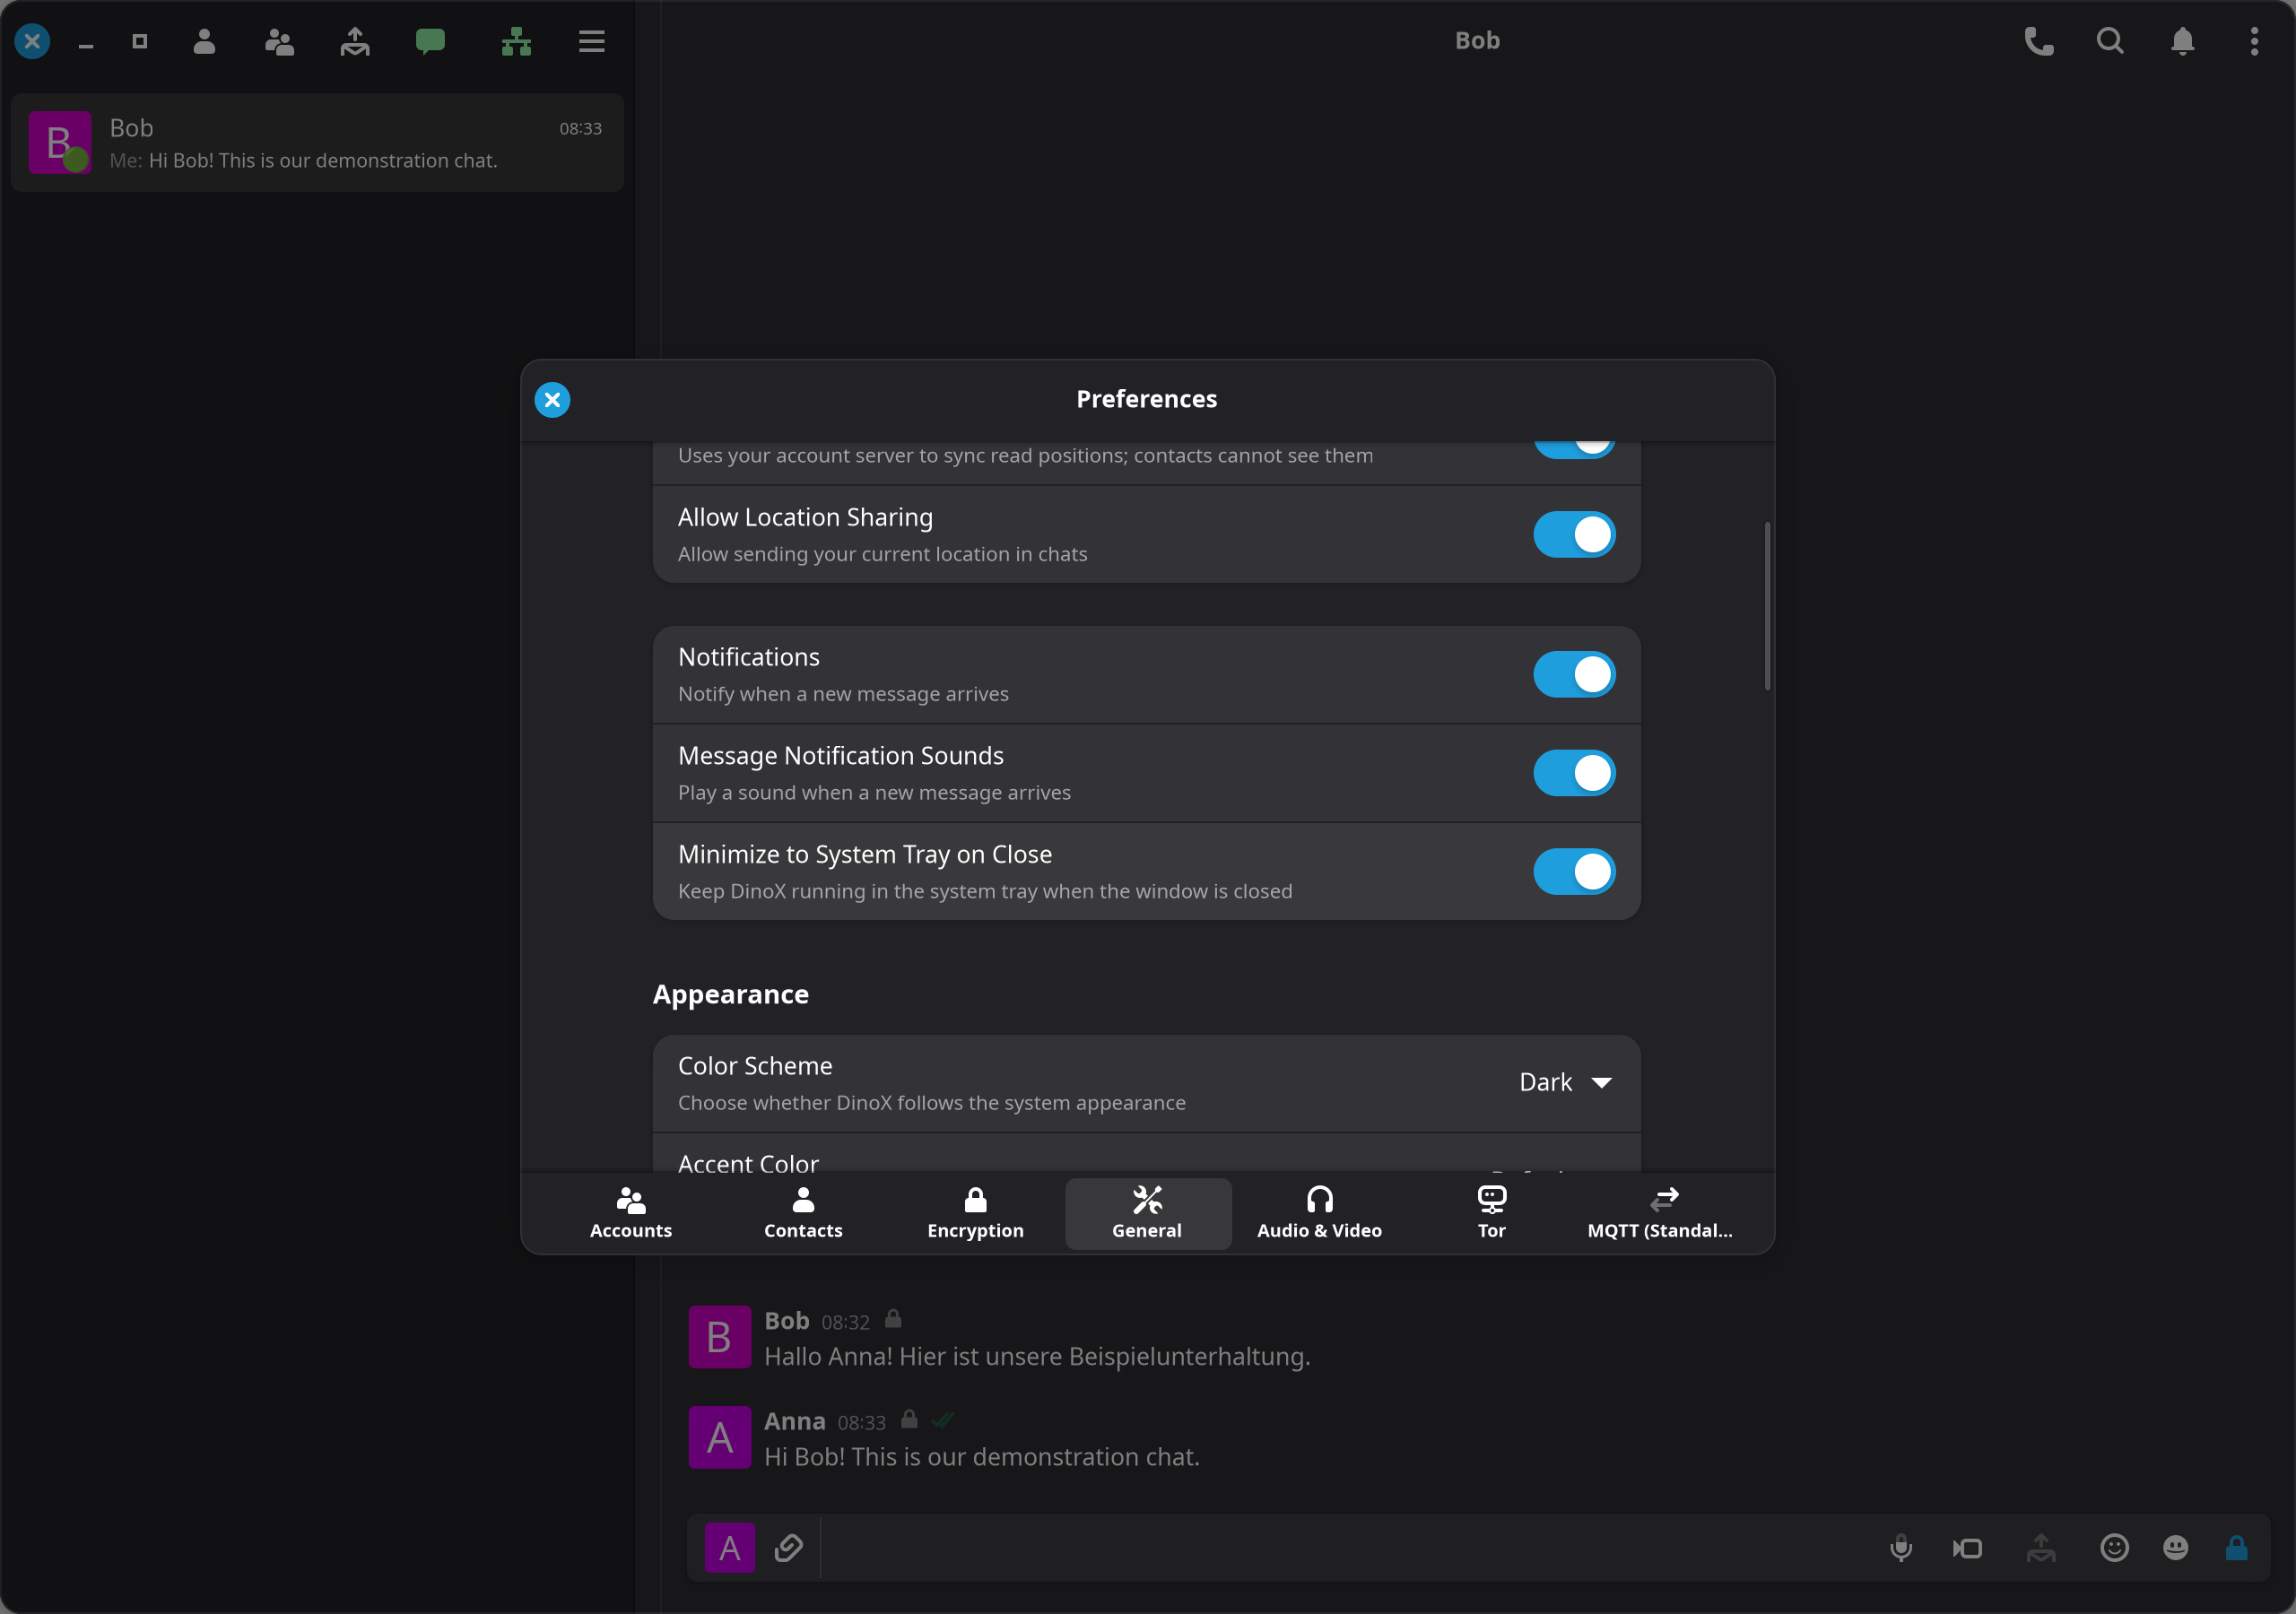Image resolution: width=2296 pixels, height=1614 pixels.
Task: Open the emoji smiley picker
Action: pos(2114,1548)
